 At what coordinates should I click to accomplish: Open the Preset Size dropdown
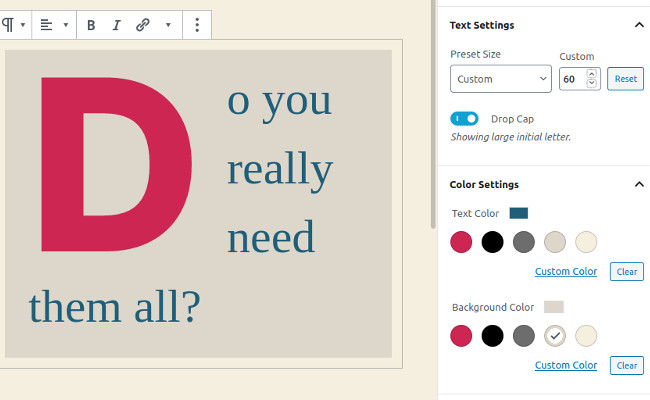click(500, 78)
